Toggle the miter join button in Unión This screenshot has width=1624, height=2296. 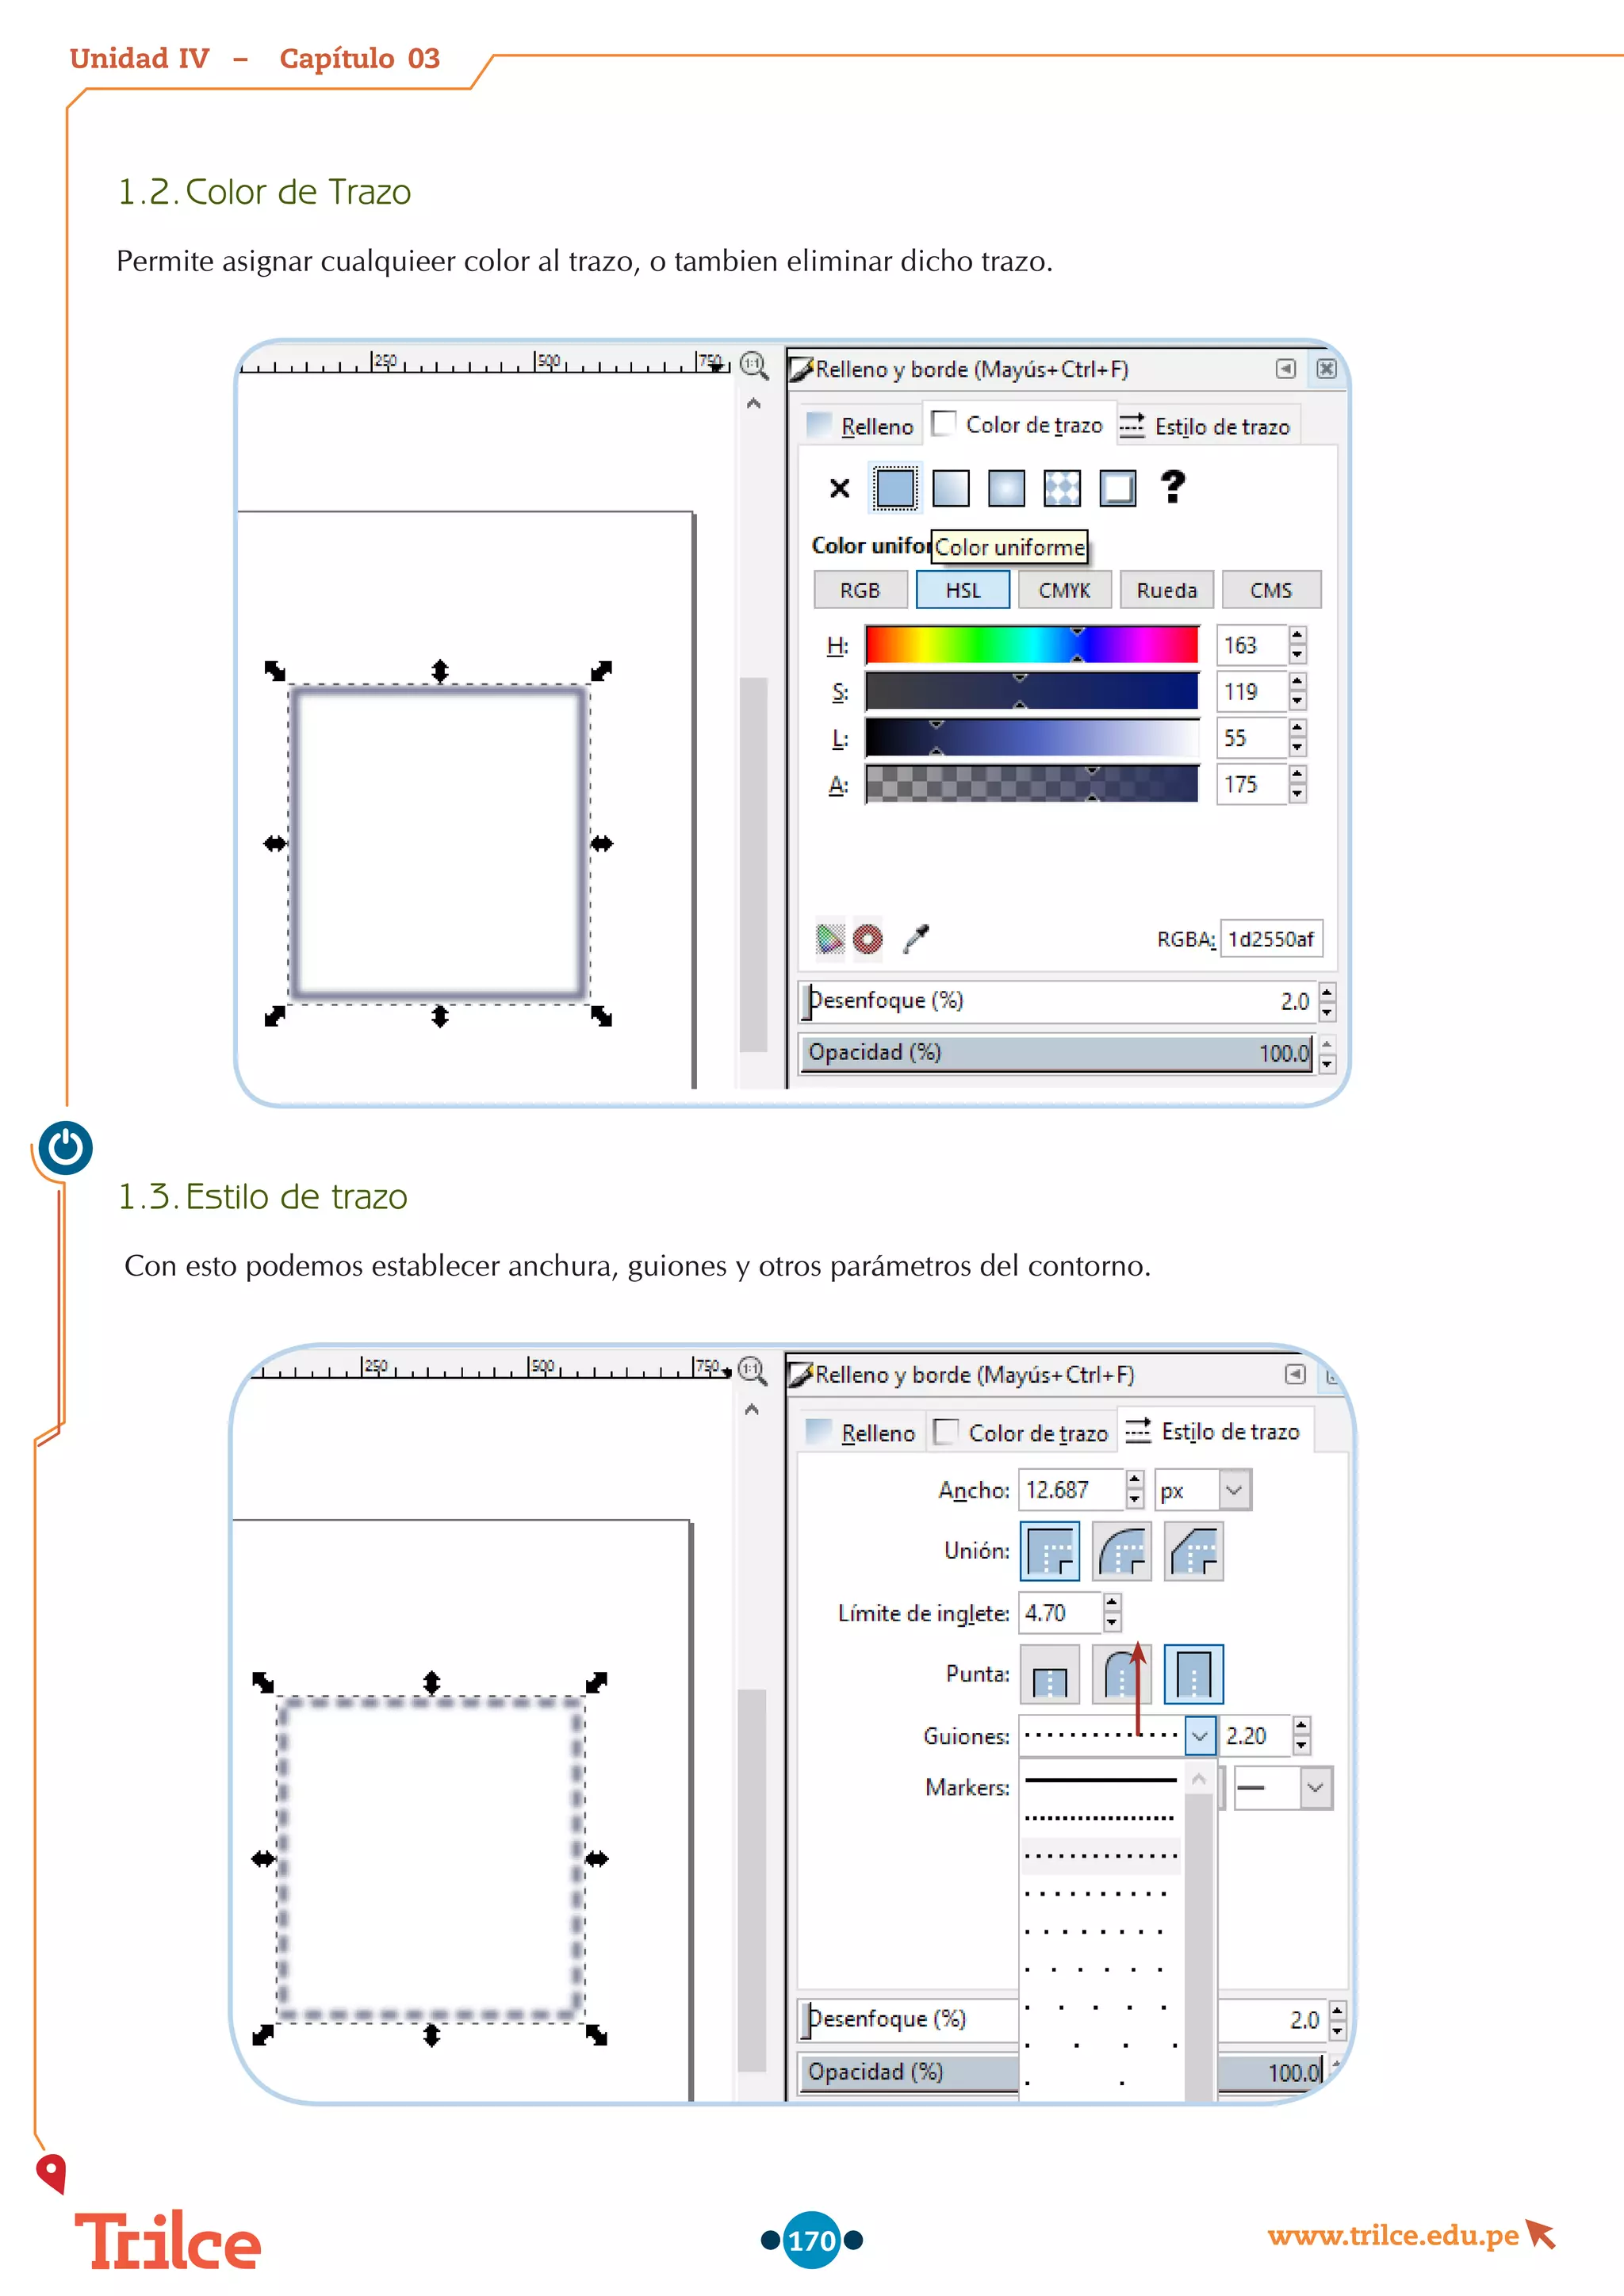[x=1049, y=1551]
